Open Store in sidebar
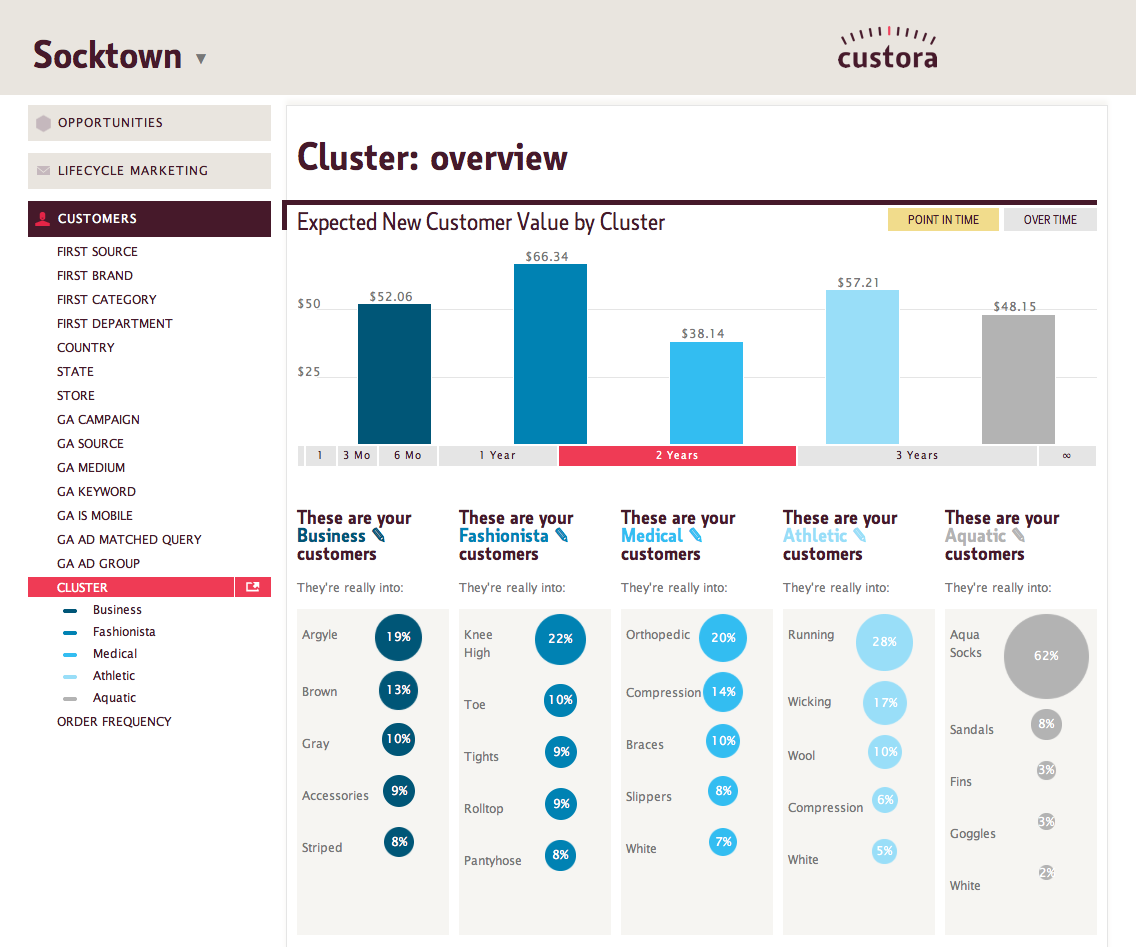Image resolution: width=1136 pixels, height=947 pixels. pos(76,395)
